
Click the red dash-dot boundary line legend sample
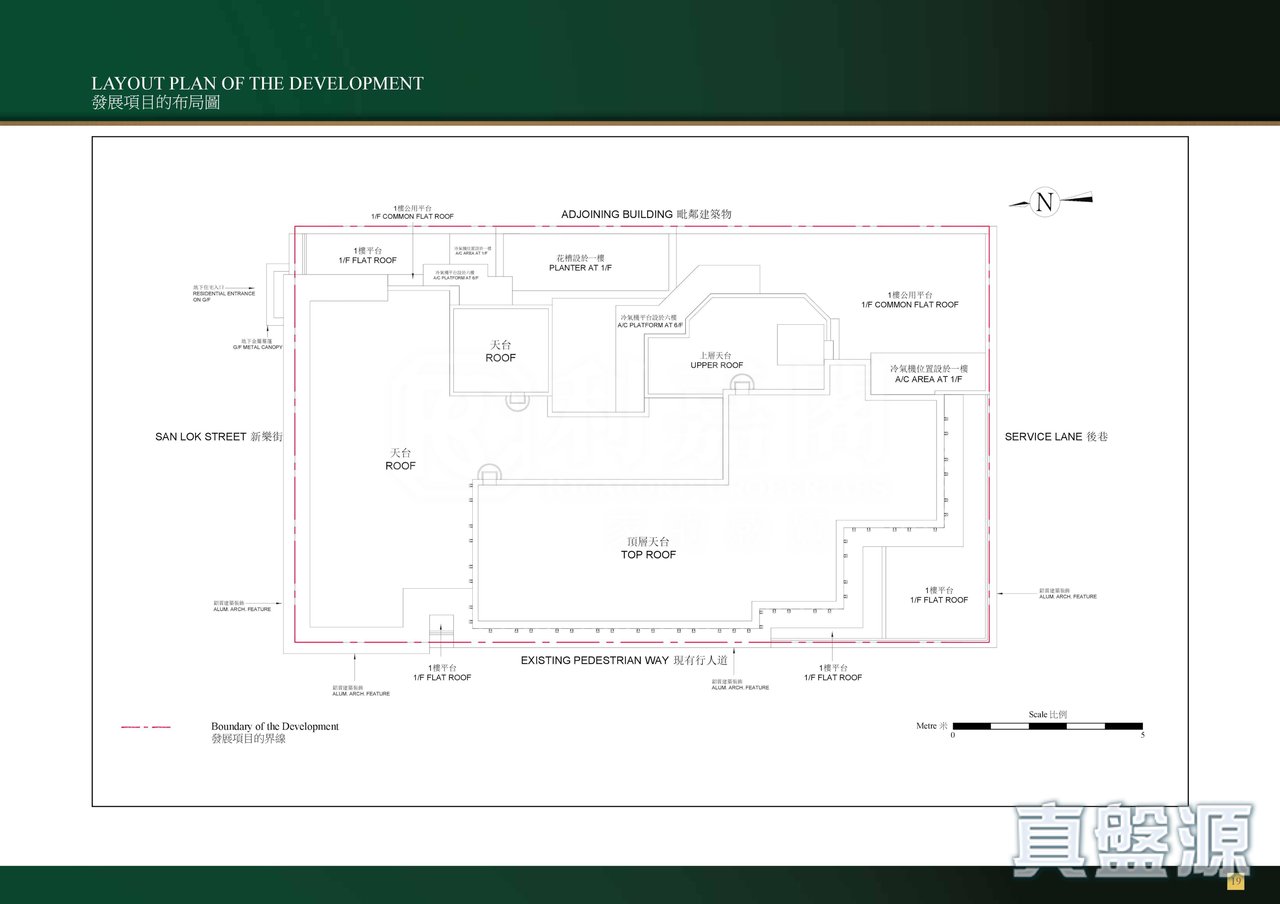click(x=145, y=727)
